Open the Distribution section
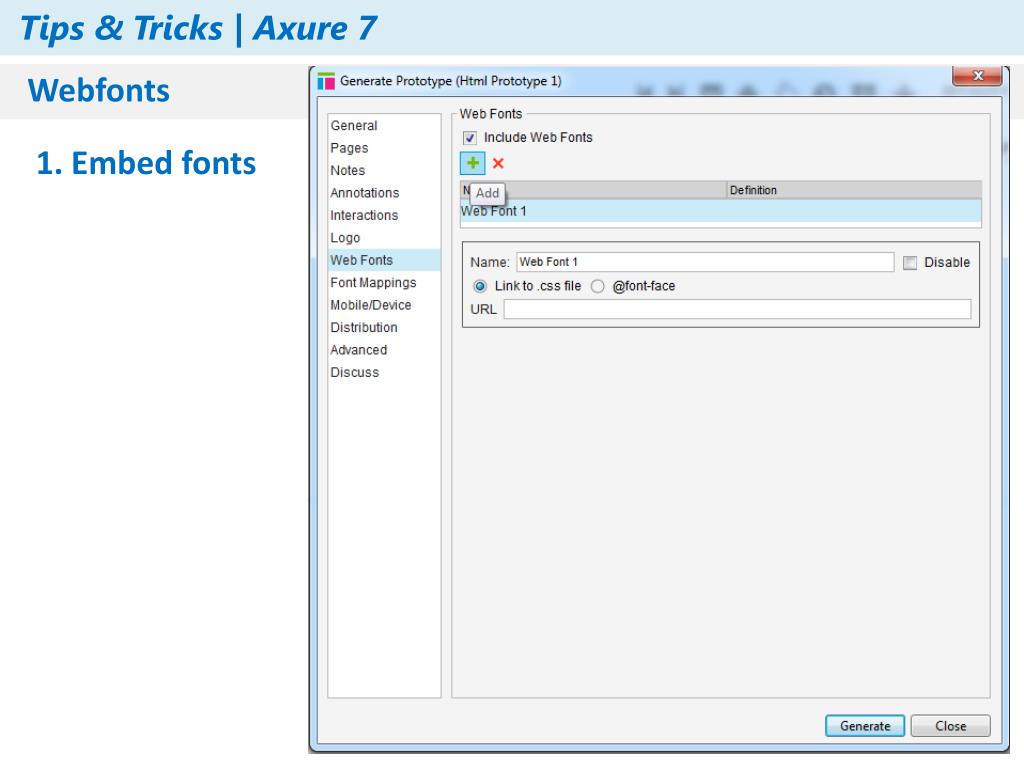 coord(384,327)
